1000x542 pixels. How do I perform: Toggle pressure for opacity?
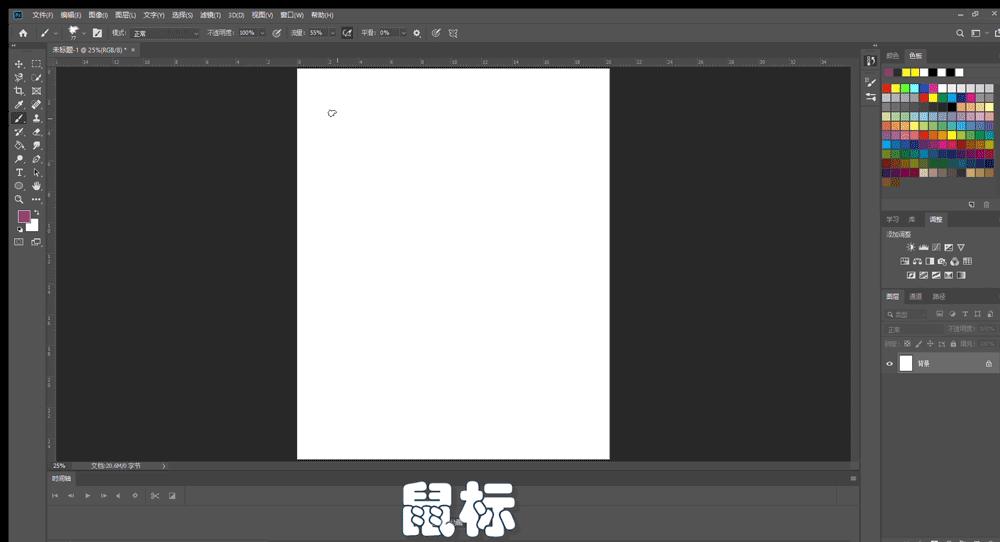pos(277,33)
